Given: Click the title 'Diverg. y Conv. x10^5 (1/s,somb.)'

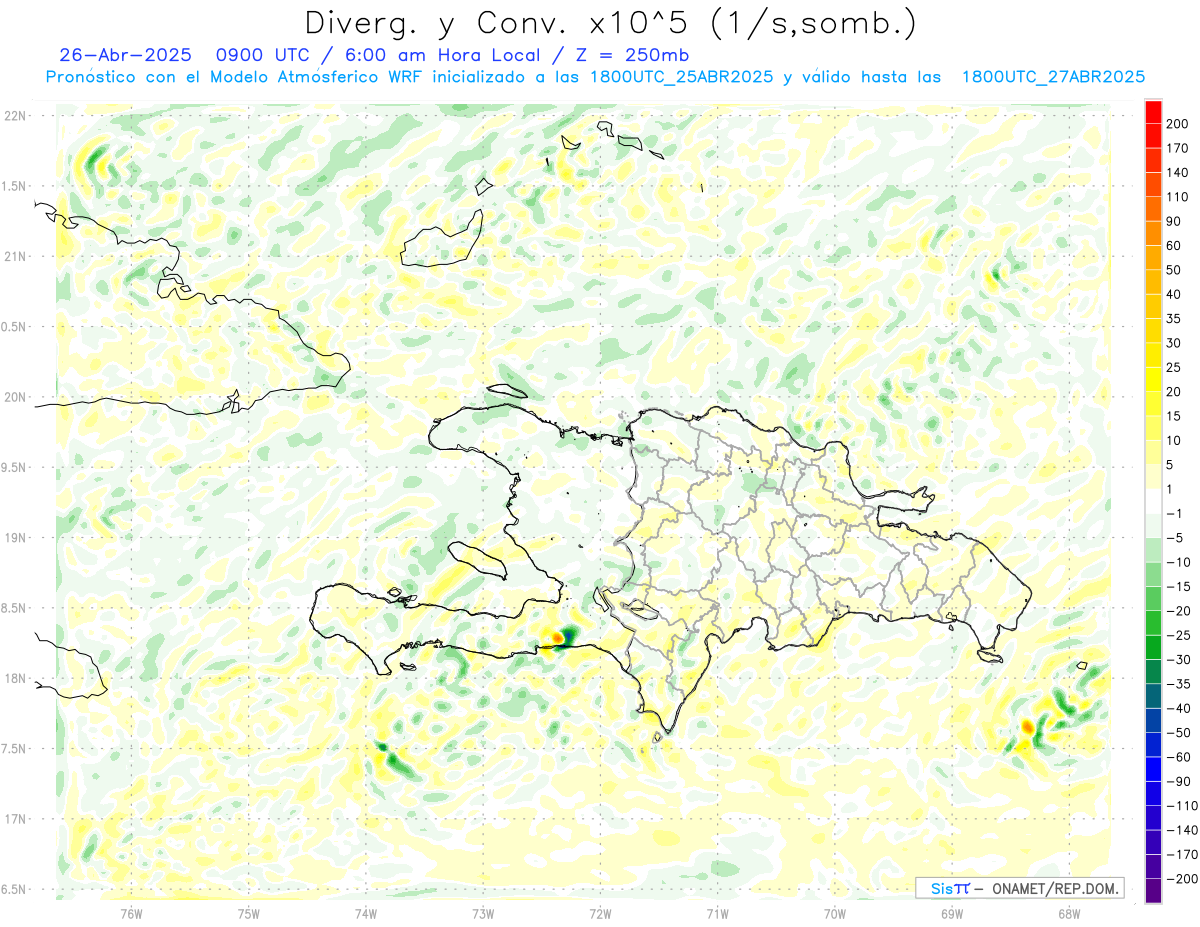Looking at the screenshot, I should point(610,23).
